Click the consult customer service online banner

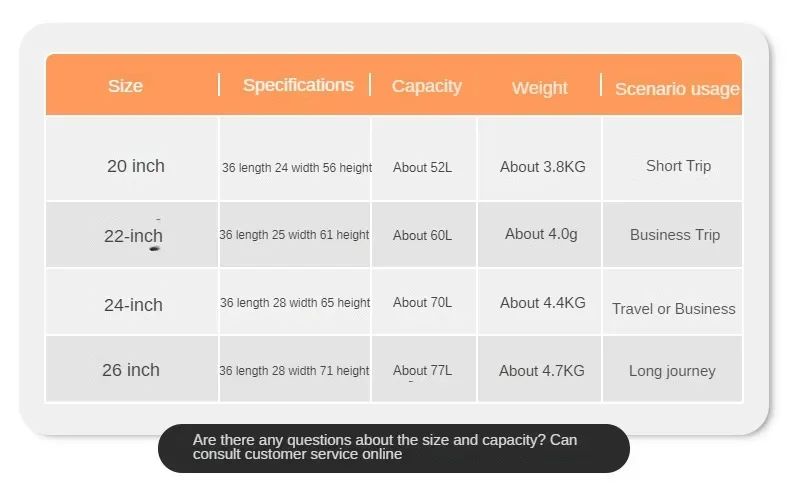394,448
